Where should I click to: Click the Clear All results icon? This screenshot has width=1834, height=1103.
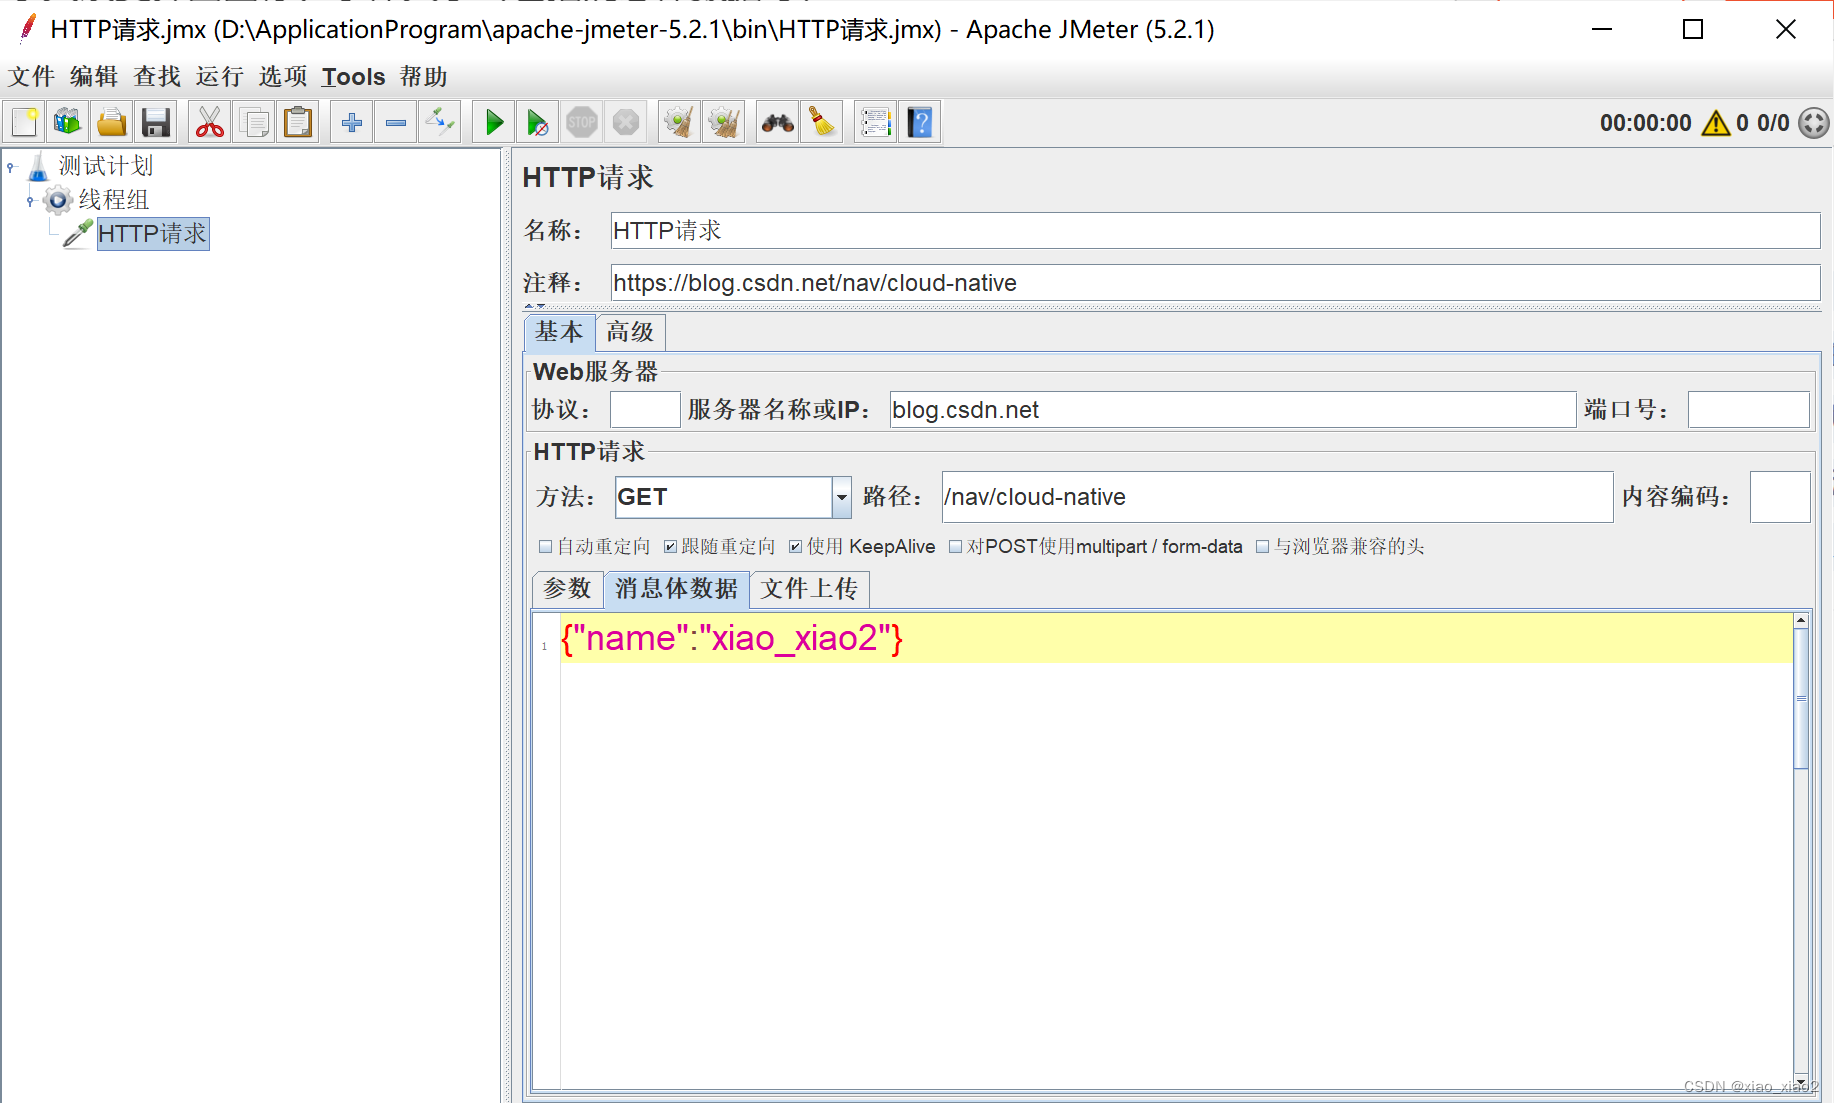coord(724,123)
